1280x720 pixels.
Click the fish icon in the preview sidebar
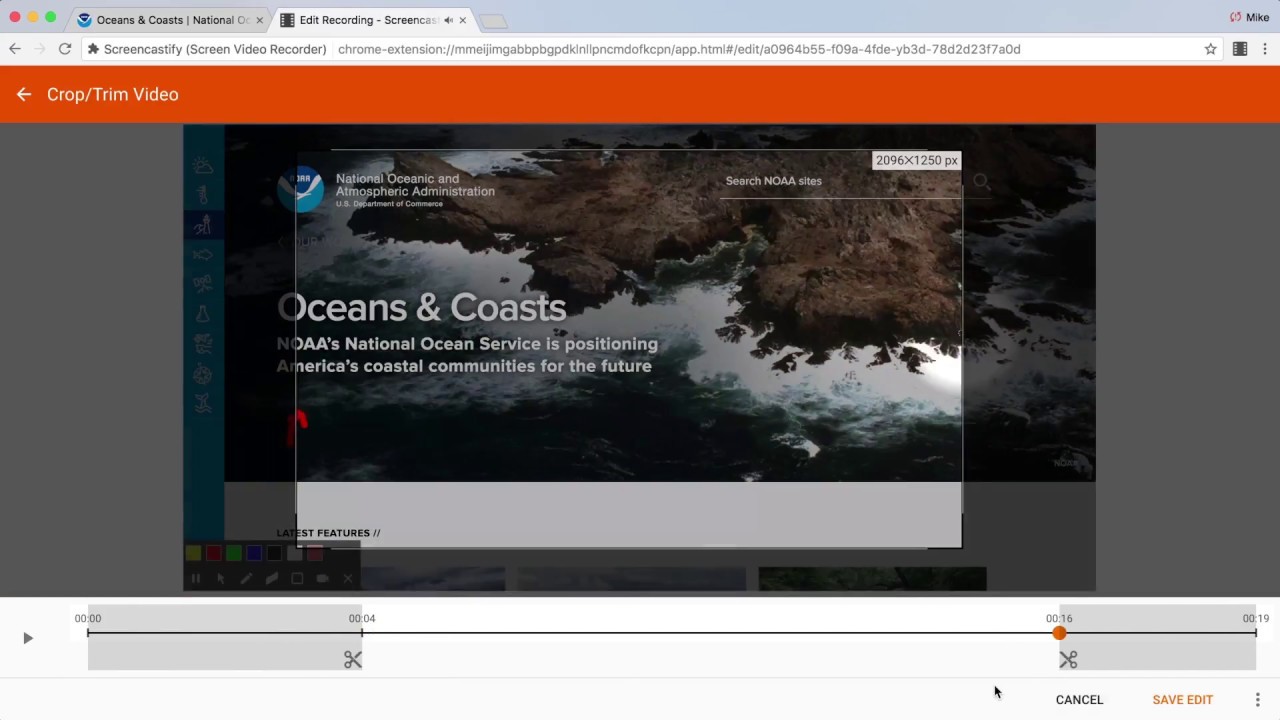point(203,255)
